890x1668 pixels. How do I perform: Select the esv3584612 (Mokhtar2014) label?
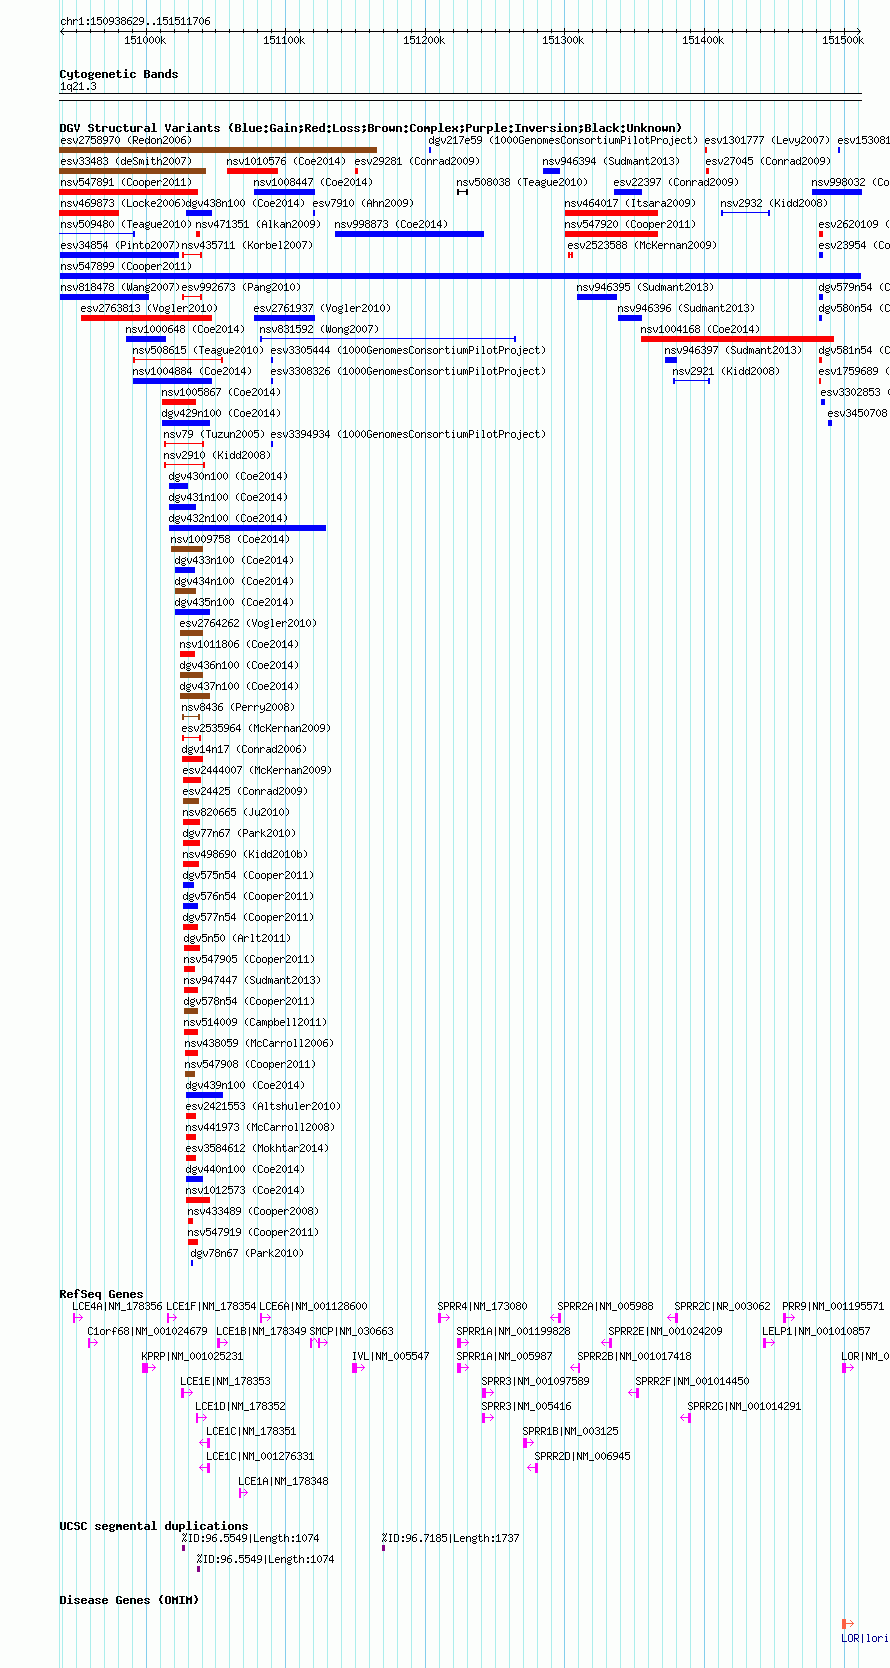(257, 1148)
